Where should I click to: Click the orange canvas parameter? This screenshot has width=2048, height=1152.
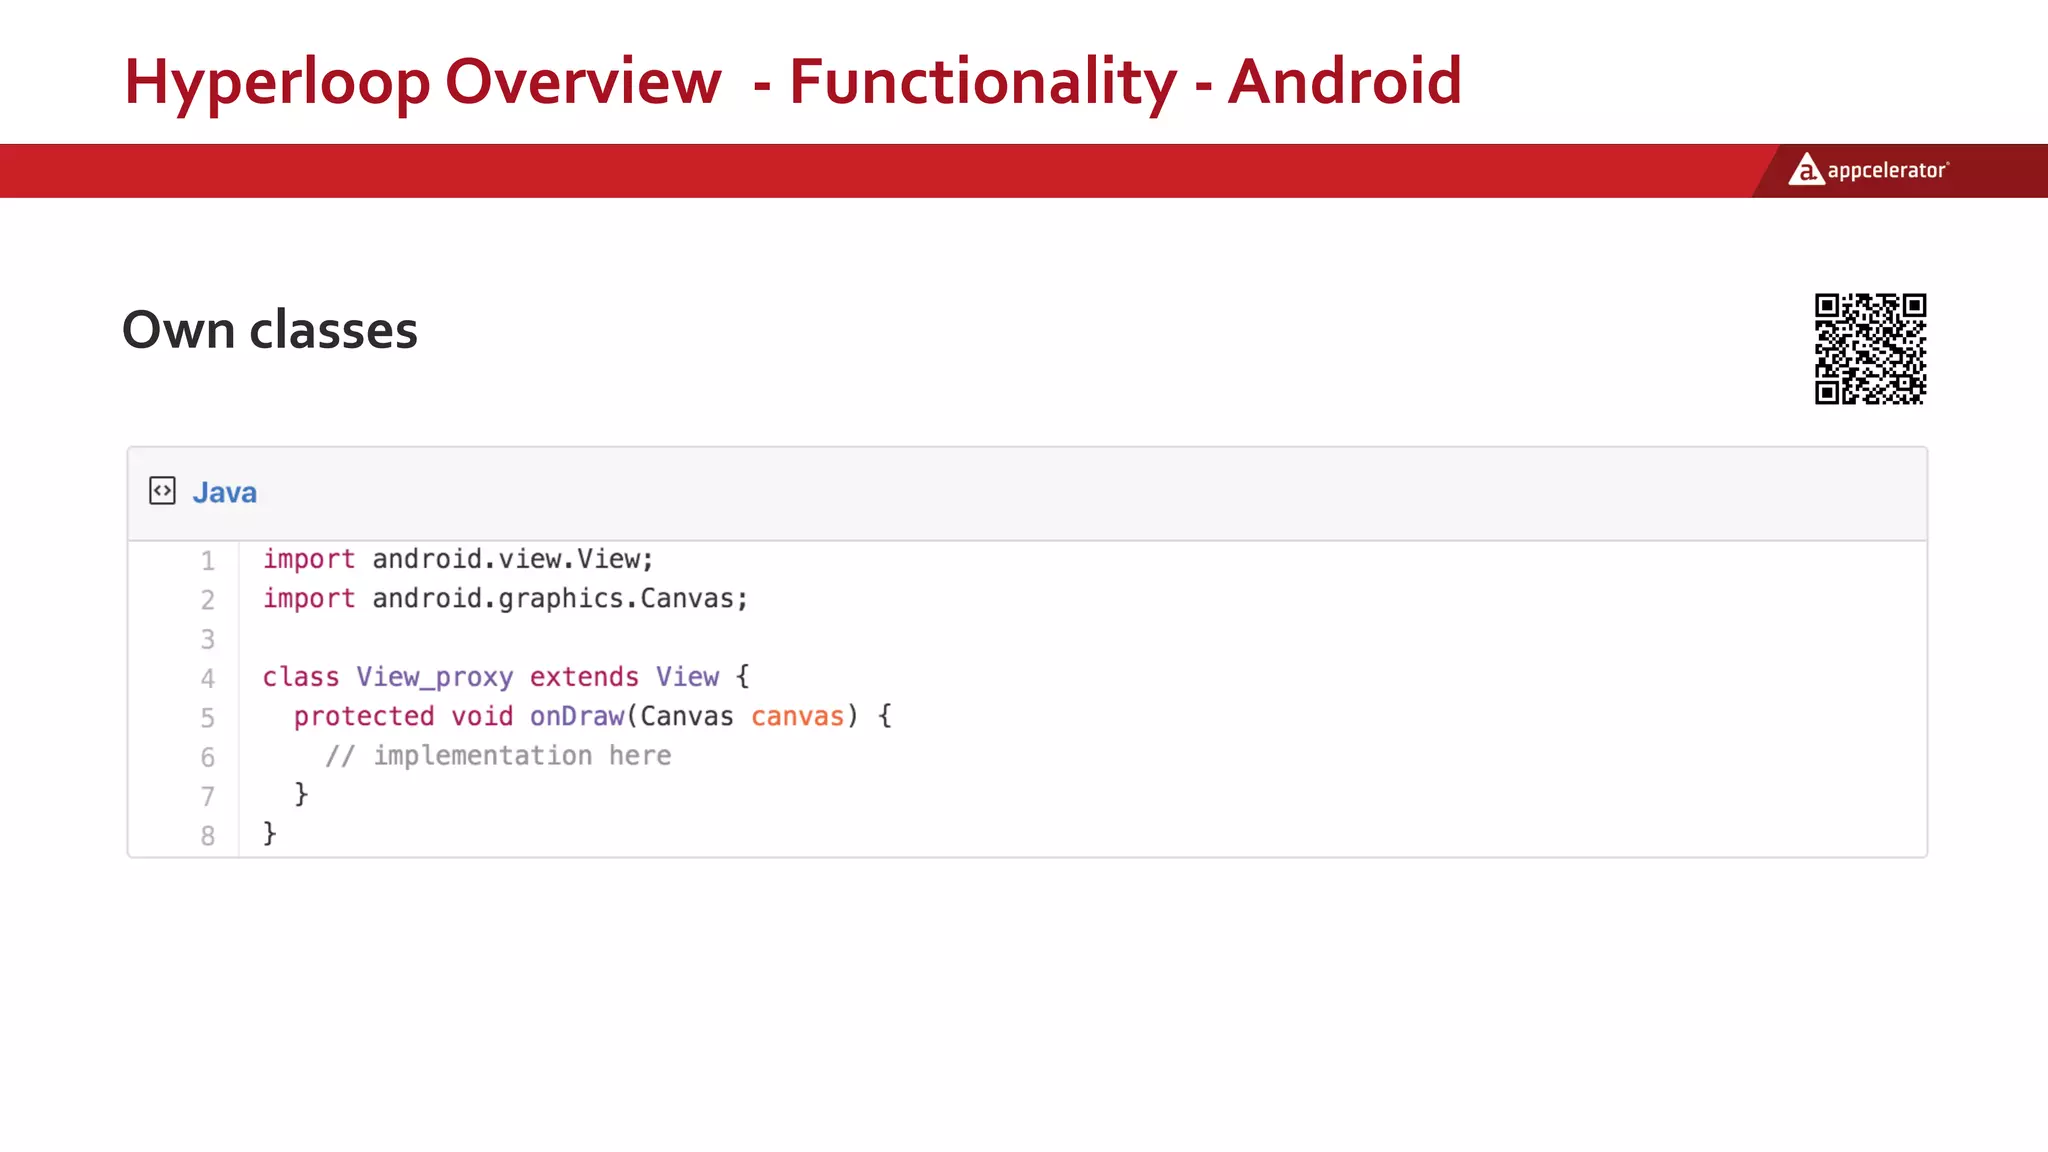(797, 716)
